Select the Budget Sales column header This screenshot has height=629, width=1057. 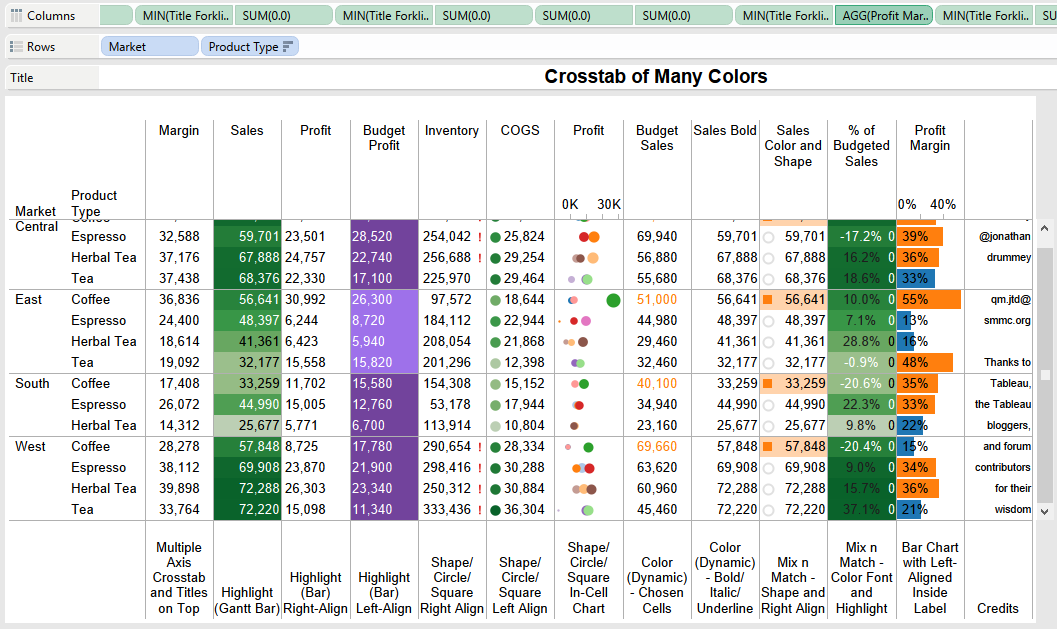(657, 138)
